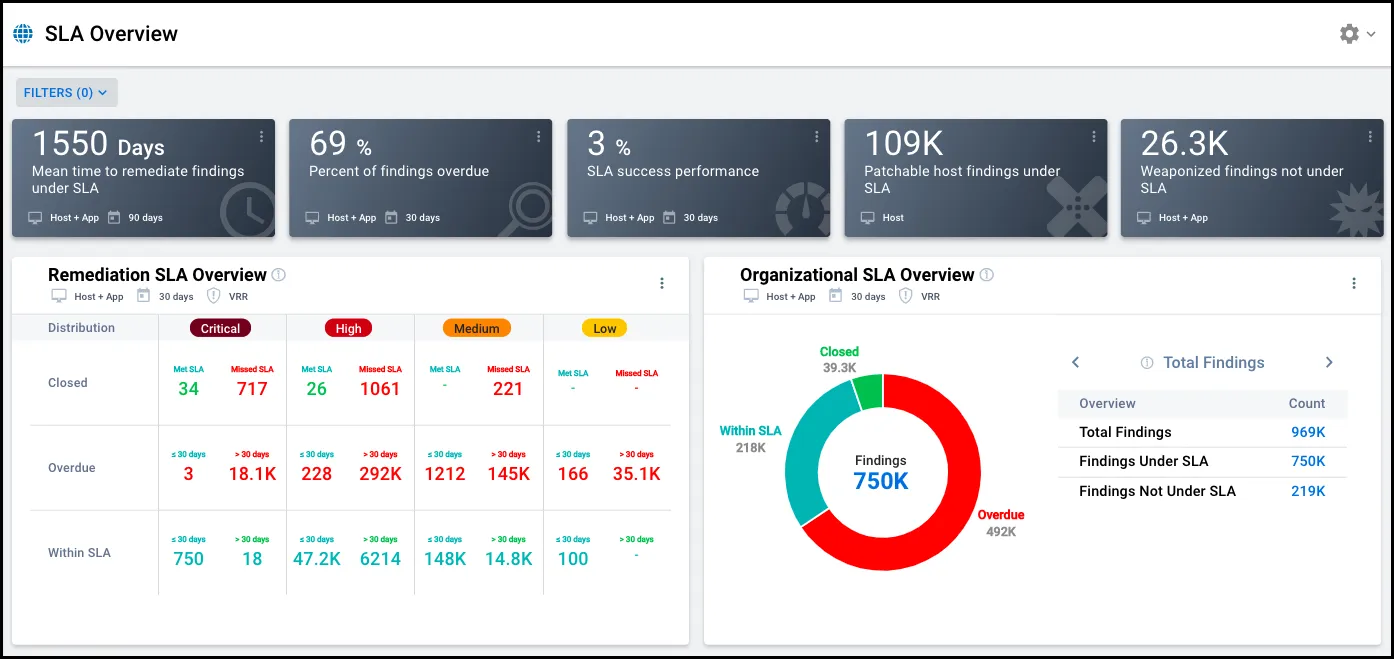Click the Count column header

coord(1307,404)
